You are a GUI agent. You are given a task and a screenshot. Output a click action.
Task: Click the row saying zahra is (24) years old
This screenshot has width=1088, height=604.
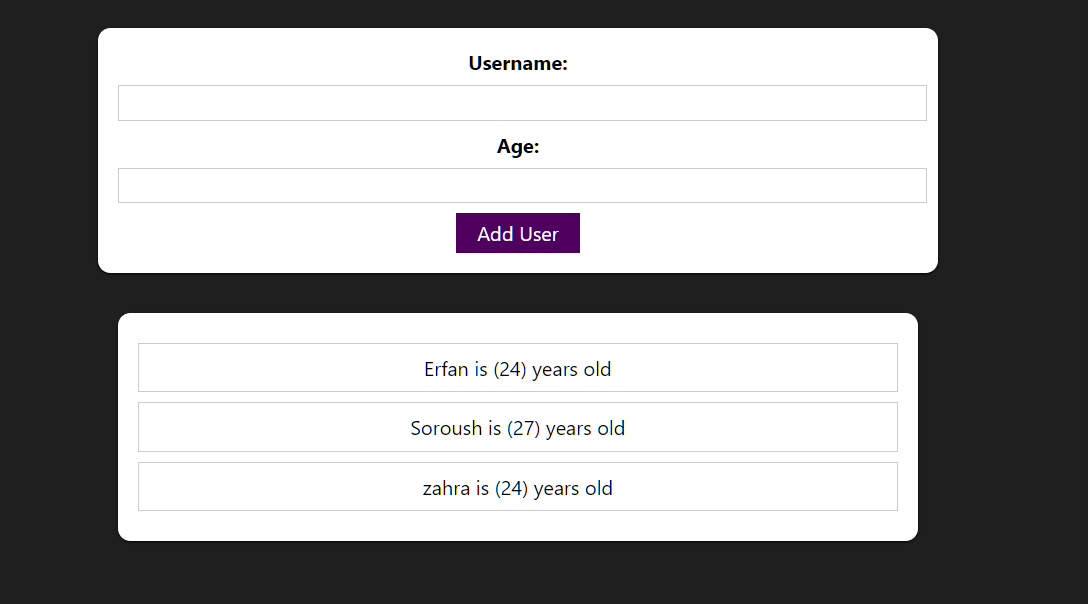pos(517,487)
